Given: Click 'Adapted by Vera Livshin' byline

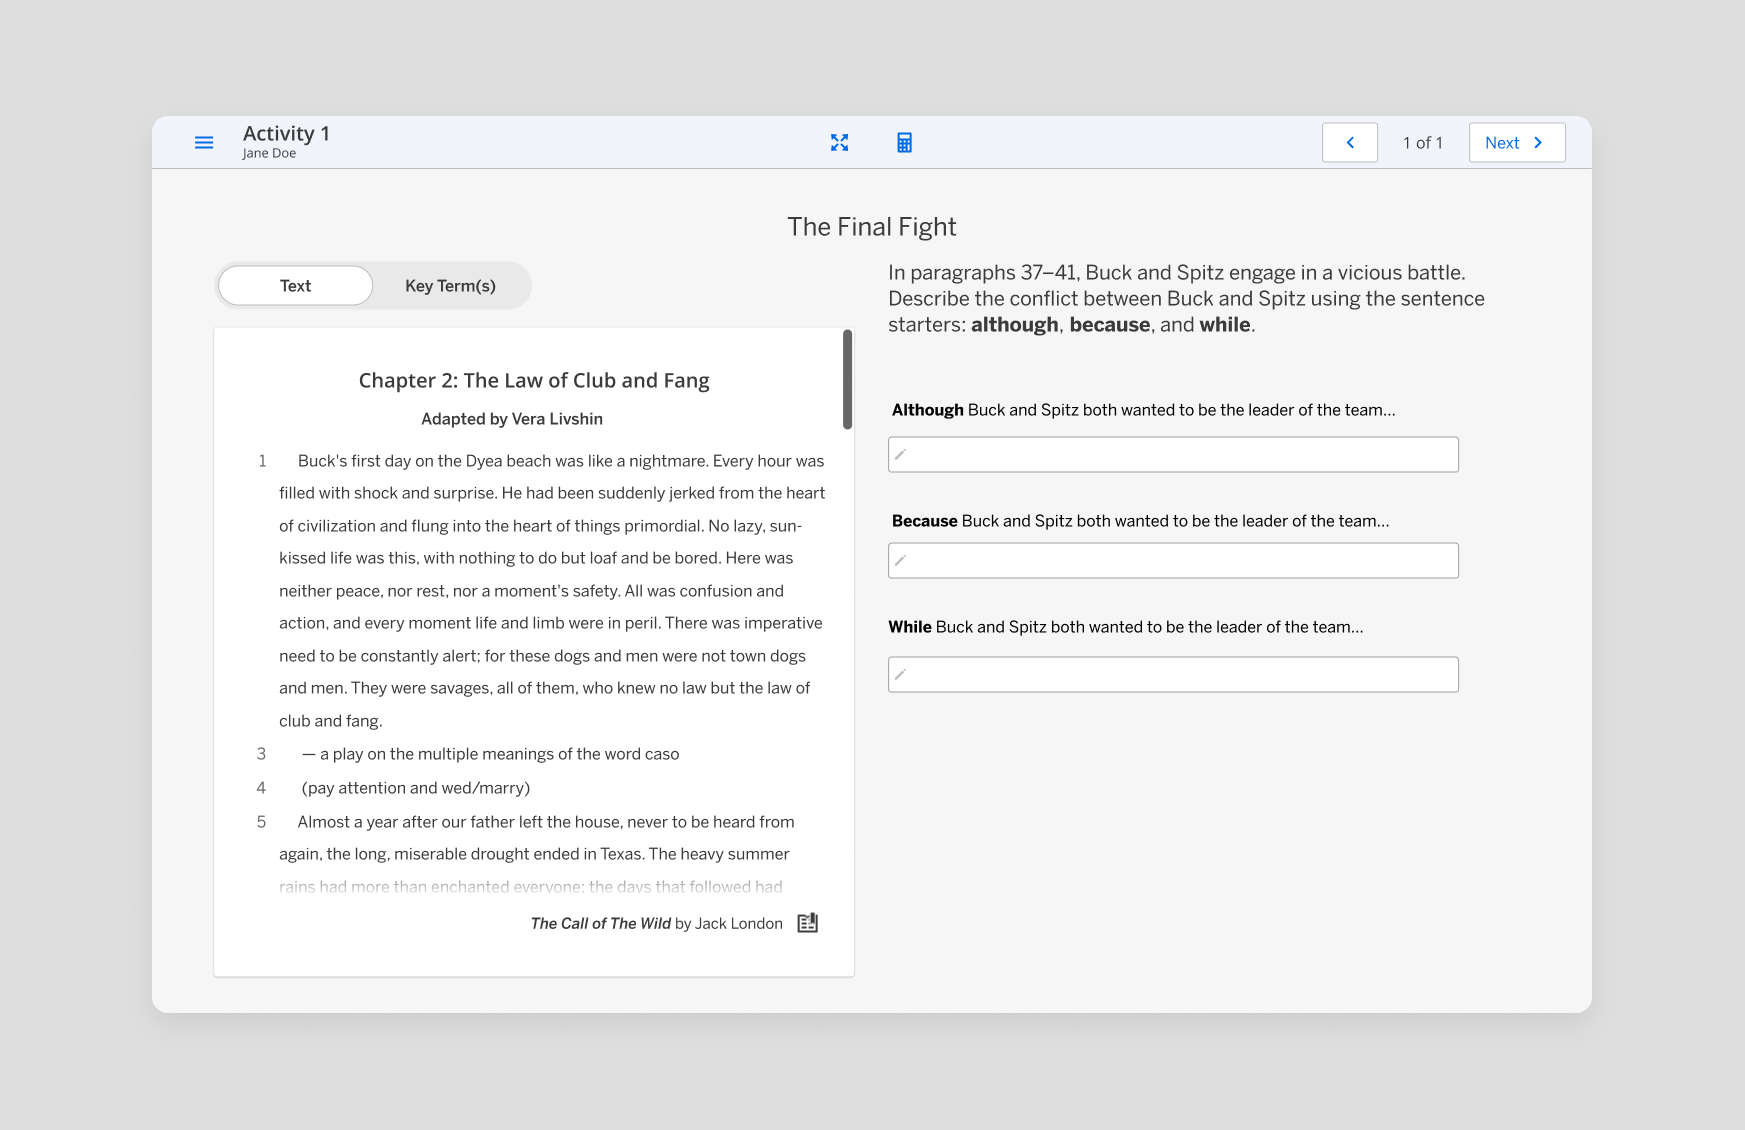Looking at the screenshot, I should click(x=512, y=419).
